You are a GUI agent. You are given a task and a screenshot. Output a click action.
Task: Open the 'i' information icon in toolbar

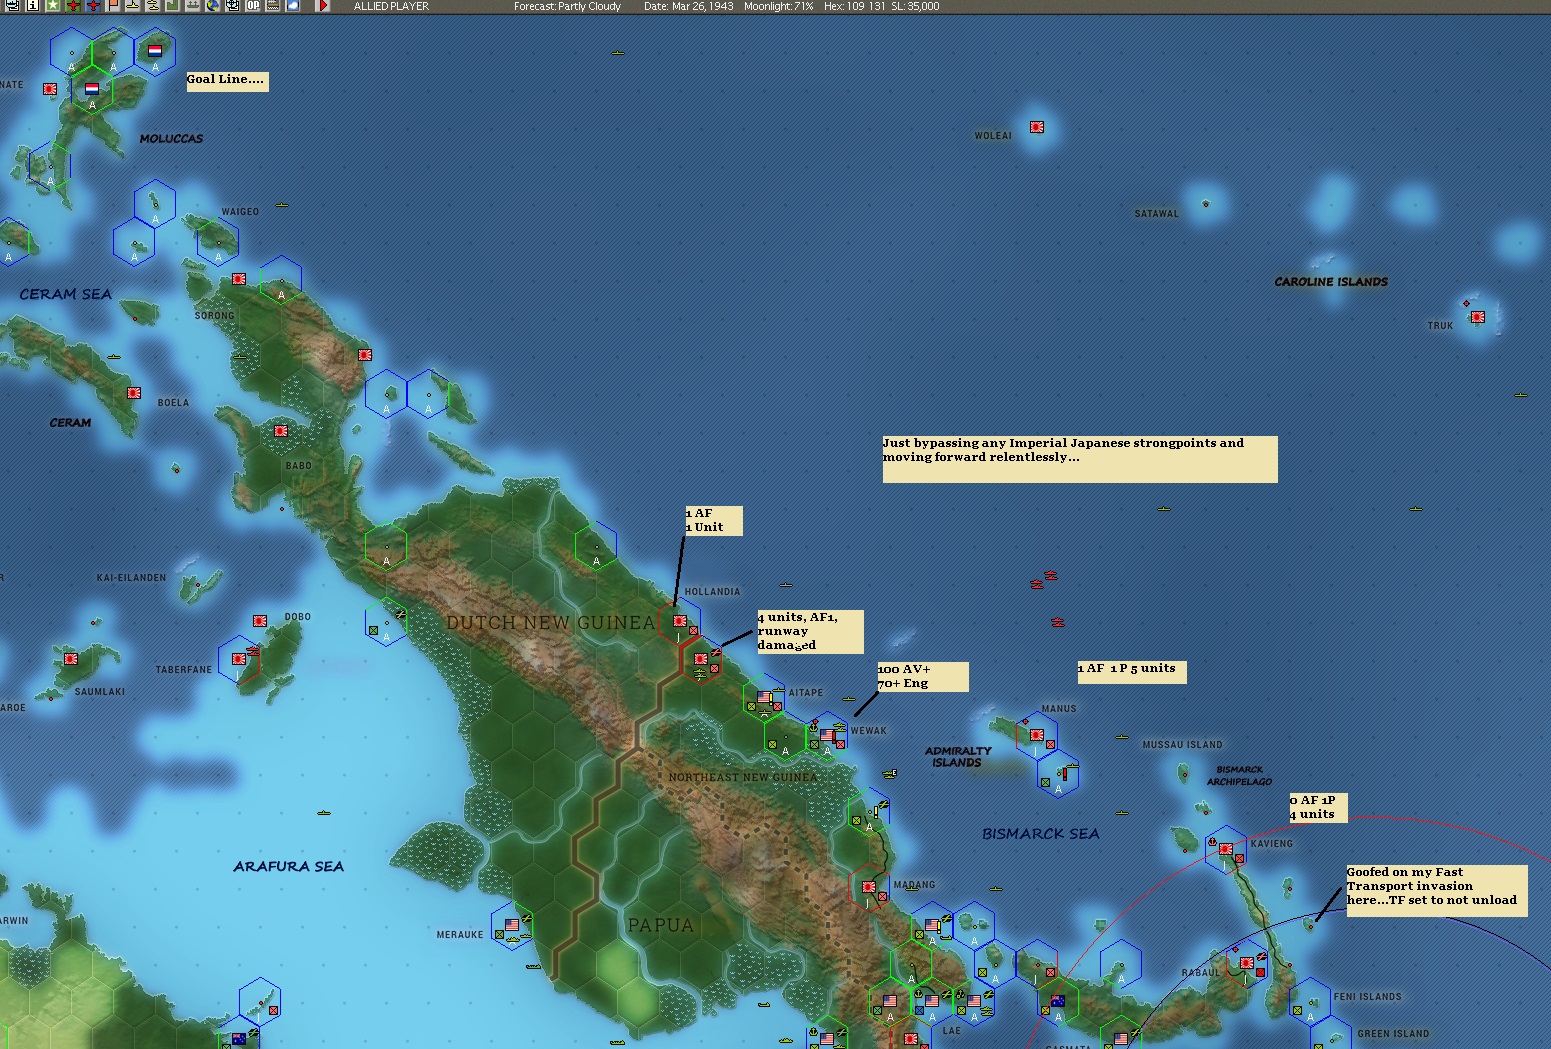pos(33,5)
